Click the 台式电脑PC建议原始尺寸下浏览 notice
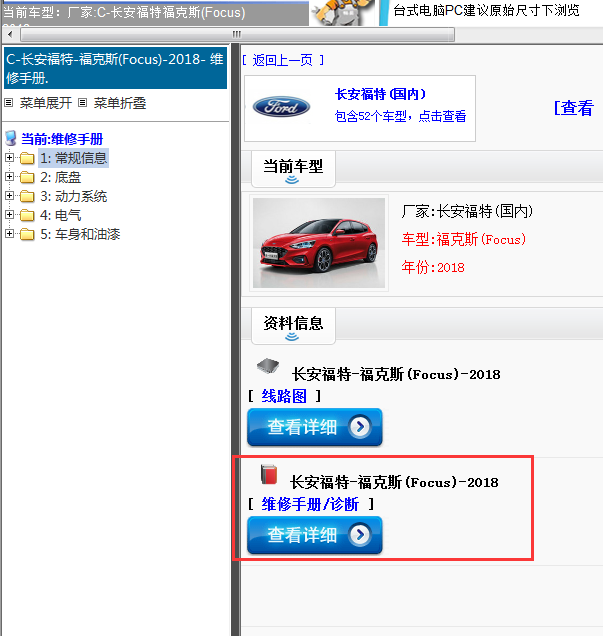The image size is (603, 636). click(x=486, y=10)
